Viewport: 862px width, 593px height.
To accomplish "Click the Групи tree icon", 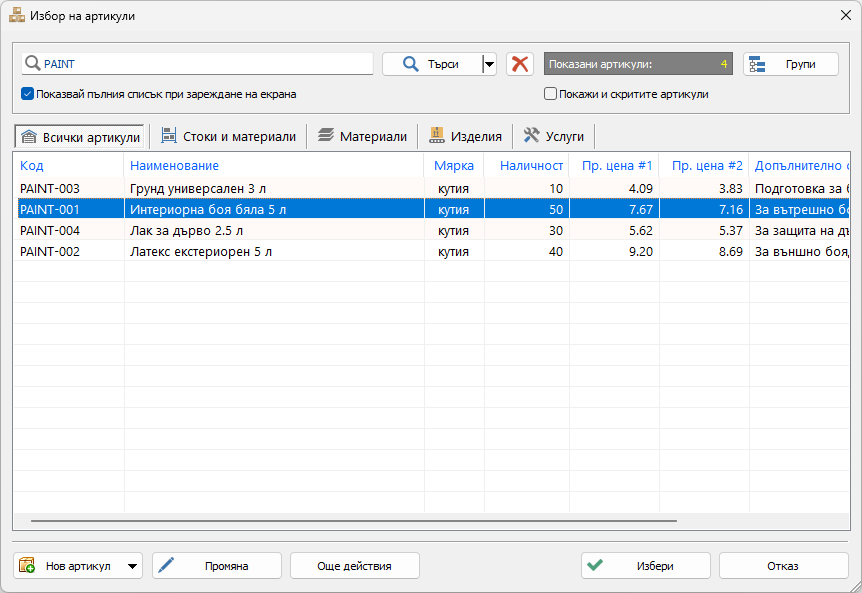I will point(757,64).
